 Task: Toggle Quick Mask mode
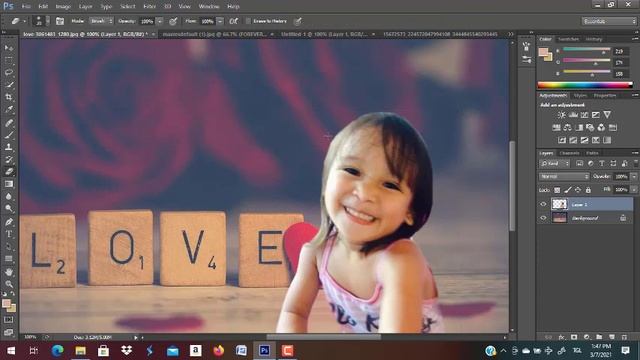(x=9, y=320)
